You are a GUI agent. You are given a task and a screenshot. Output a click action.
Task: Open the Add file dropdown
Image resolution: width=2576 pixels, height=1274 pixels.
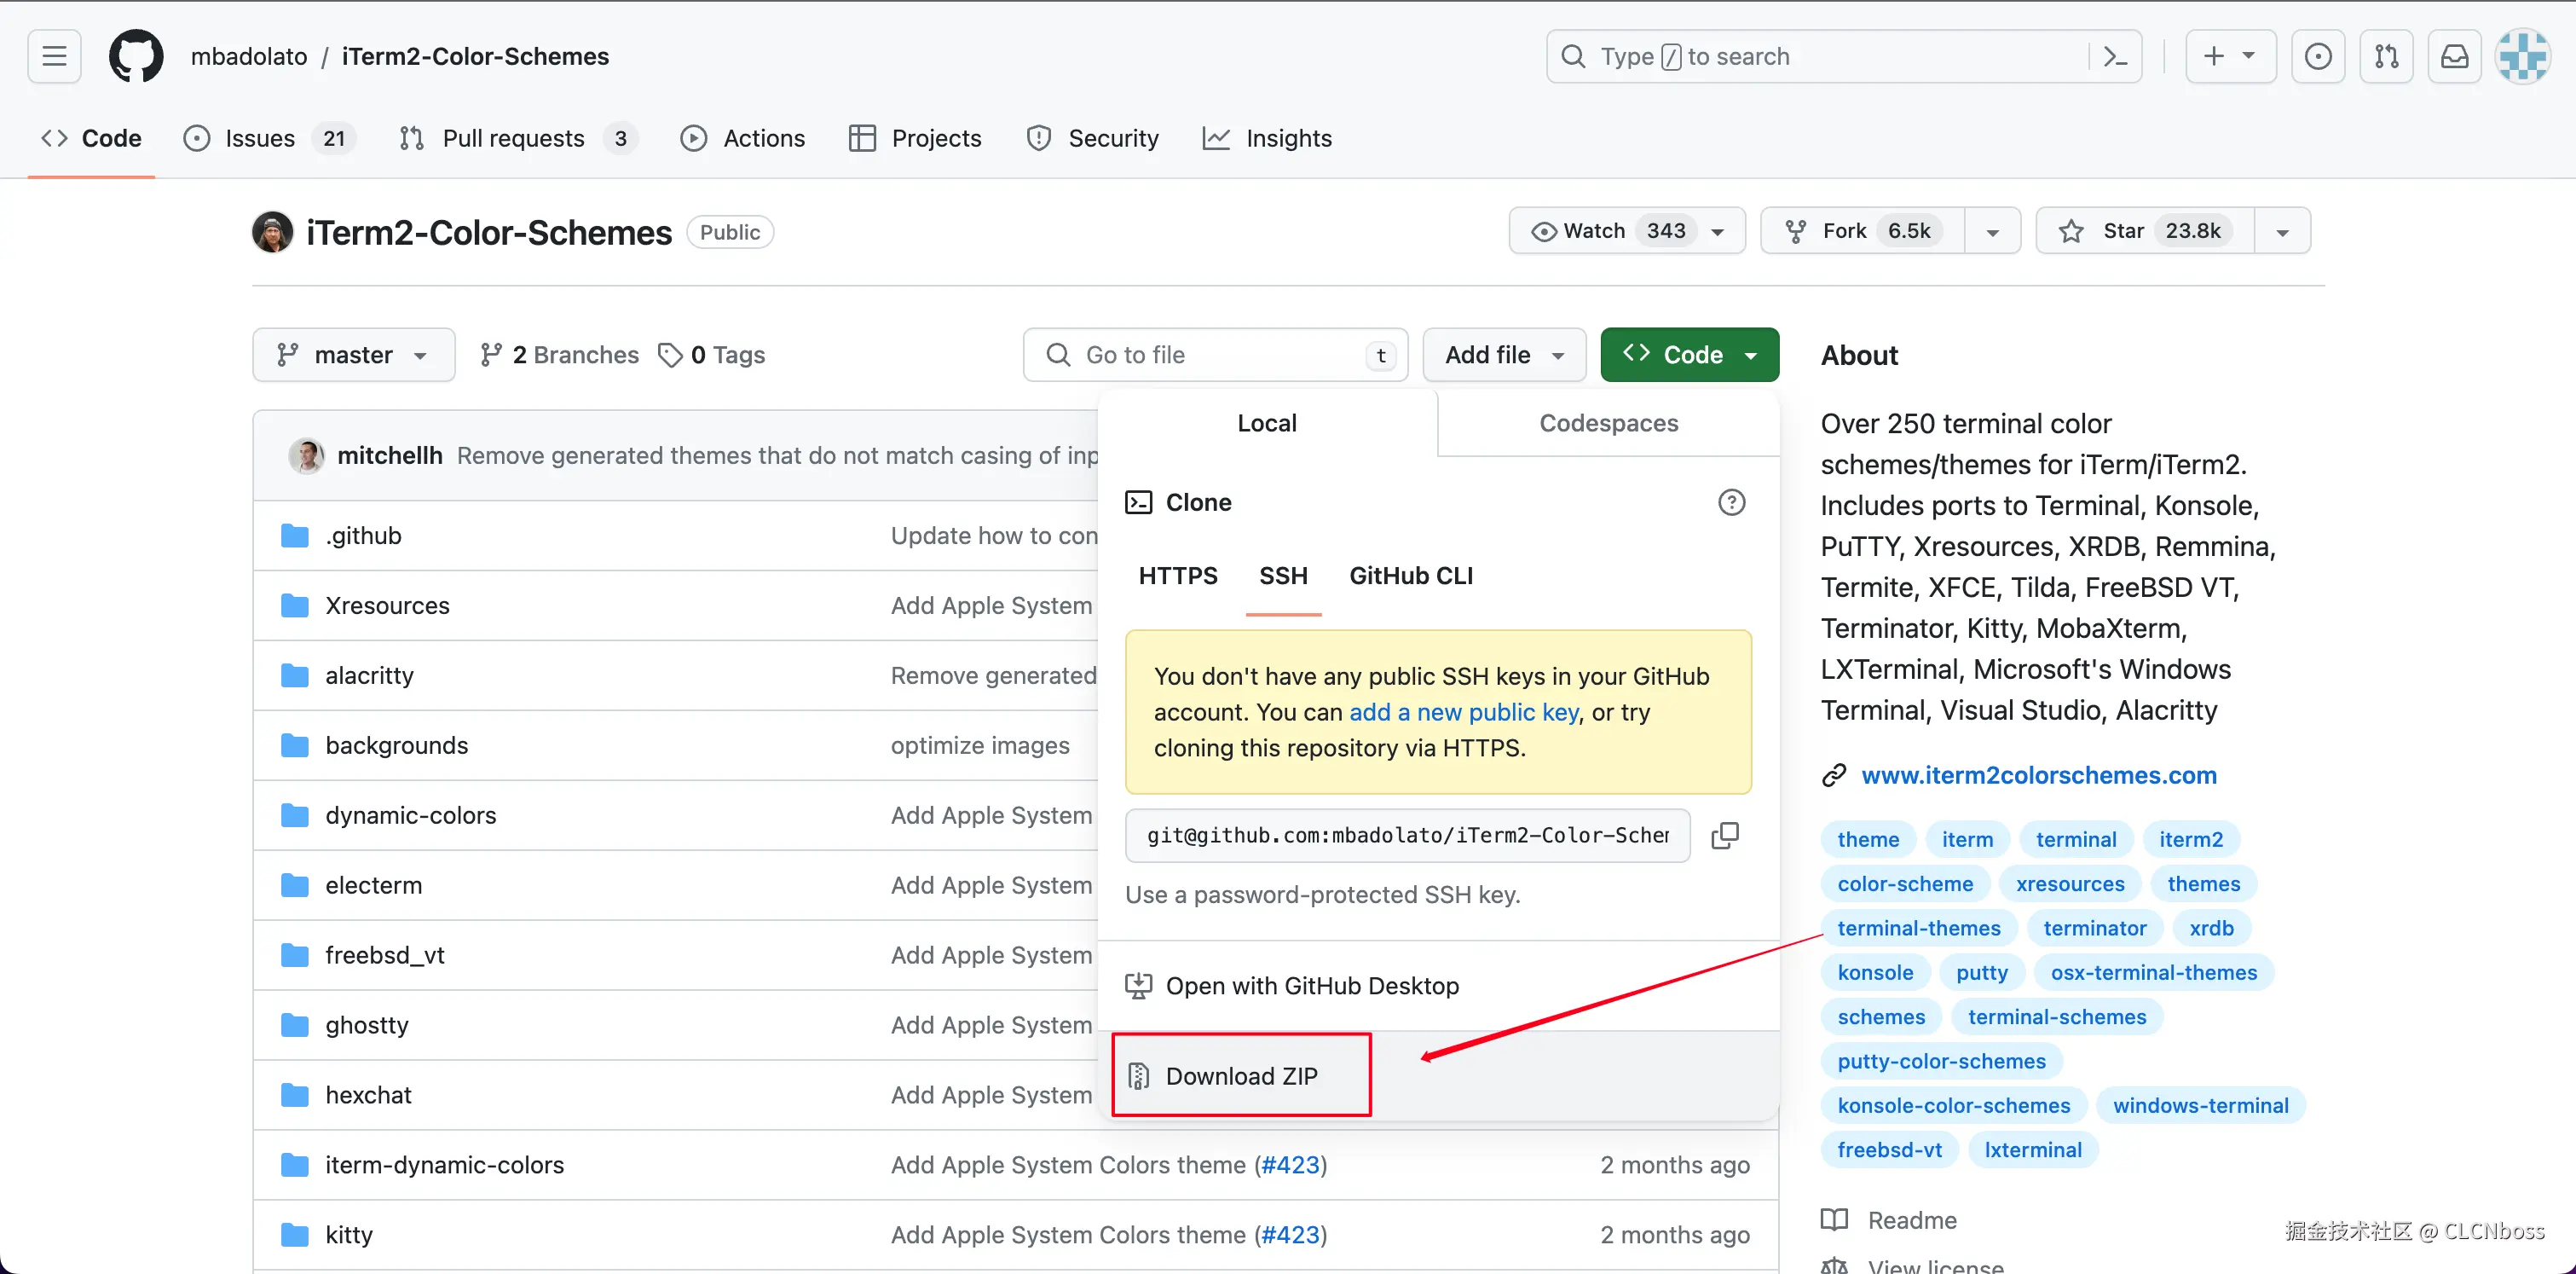pos(1503,355)
